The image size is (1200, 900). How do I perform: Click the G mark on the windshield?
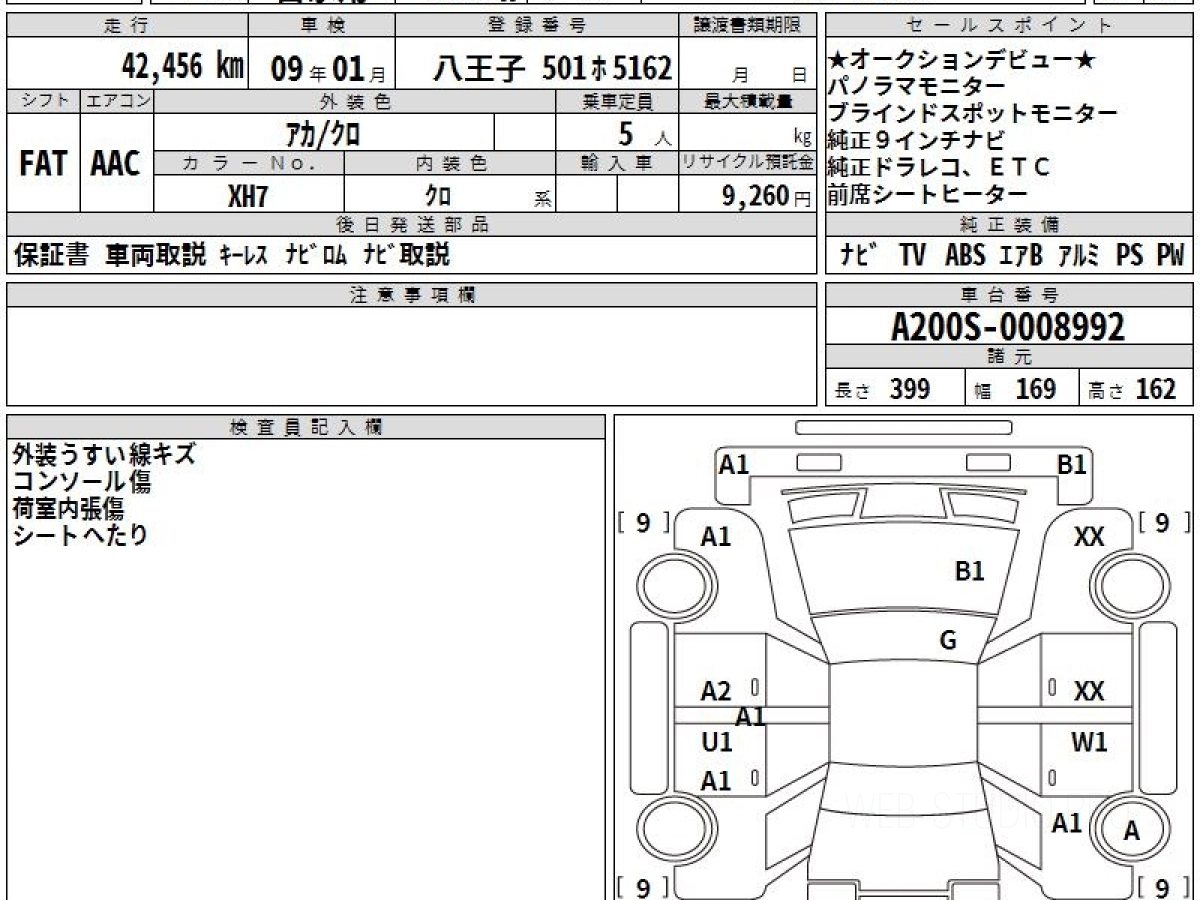[x=948, y=641]
